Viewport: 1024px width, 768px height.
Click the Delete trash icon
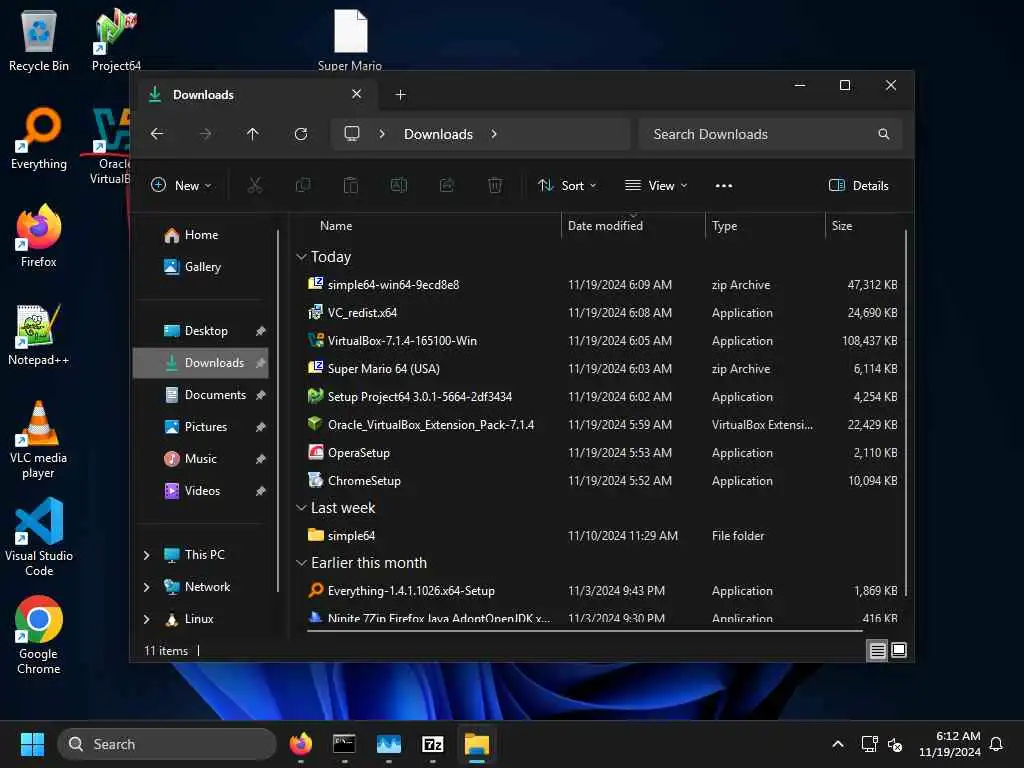[495, 185]
